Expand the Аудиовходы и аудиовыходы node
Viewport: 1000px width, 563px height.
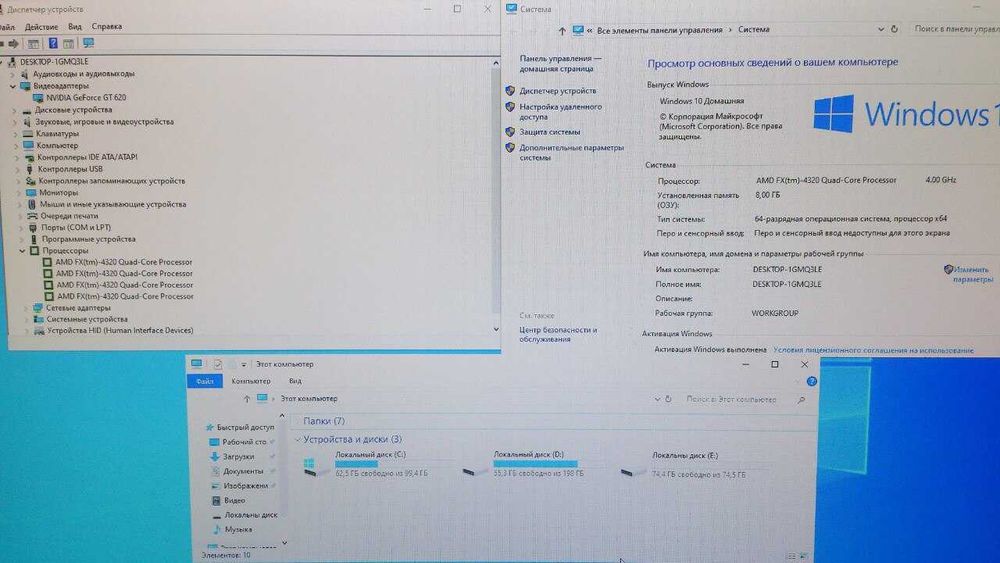(x=13, y=74)
